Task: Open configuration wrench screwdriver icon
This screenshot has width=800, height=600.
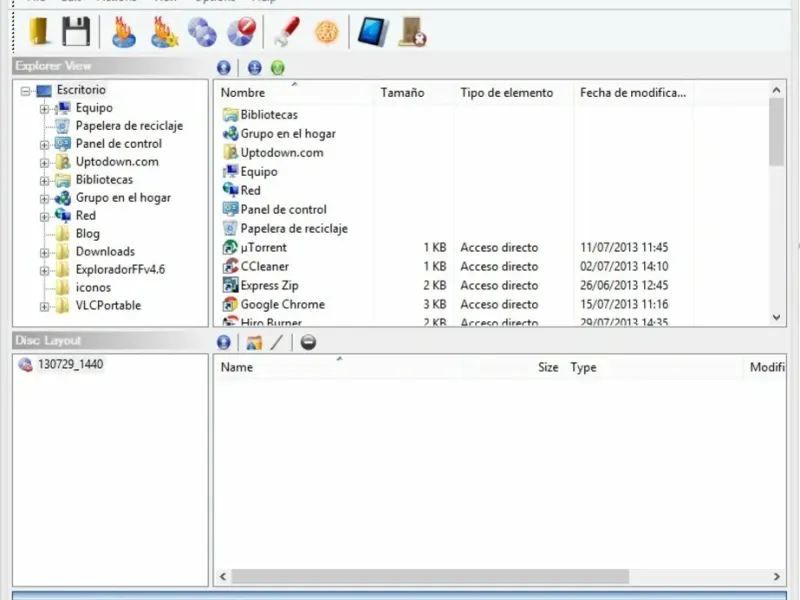Action: click(287, 32)
